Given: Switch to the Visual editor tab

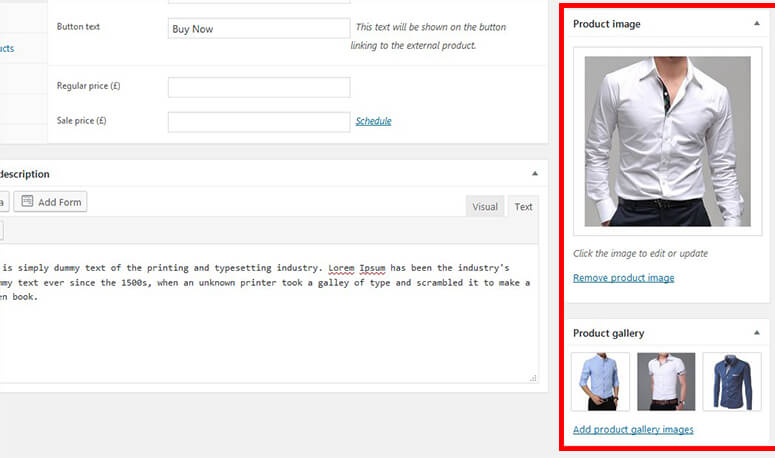Looking at the screenshot, I should point(484,207).
